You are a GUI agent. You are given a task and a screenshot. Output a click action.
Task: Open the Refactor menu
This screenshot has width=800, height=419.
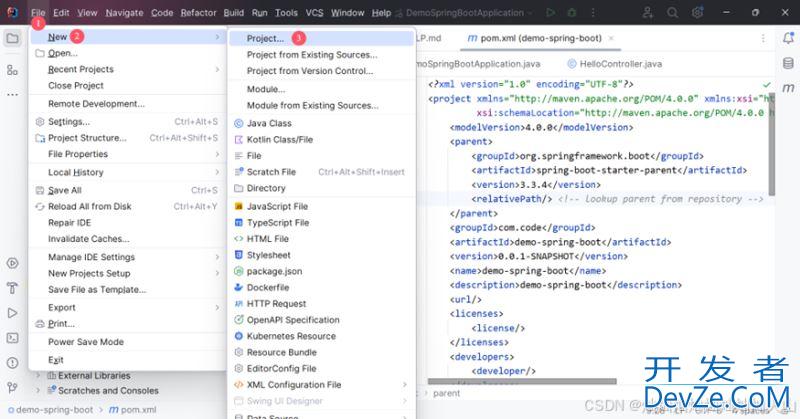[x=198, y=13]
